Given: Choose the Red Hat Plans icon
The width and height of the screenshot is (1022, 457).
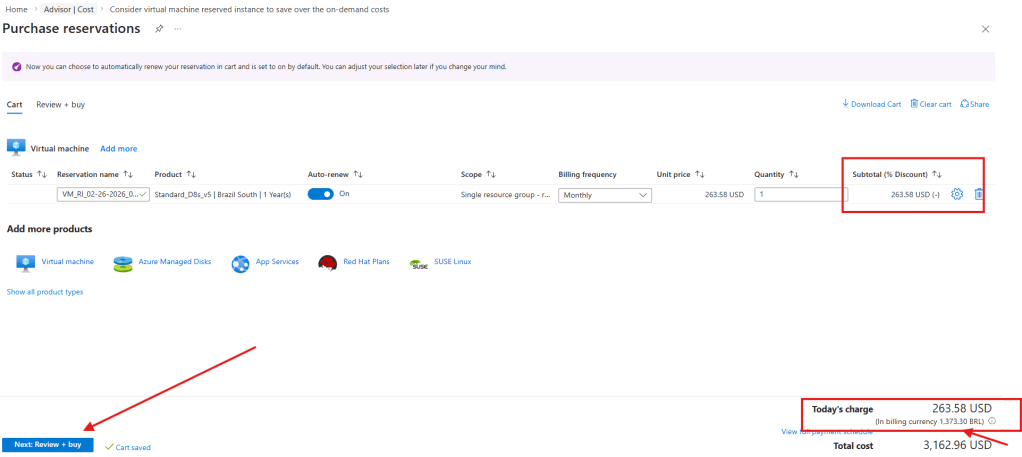Looking at the screenshot, I should point(326,263).
